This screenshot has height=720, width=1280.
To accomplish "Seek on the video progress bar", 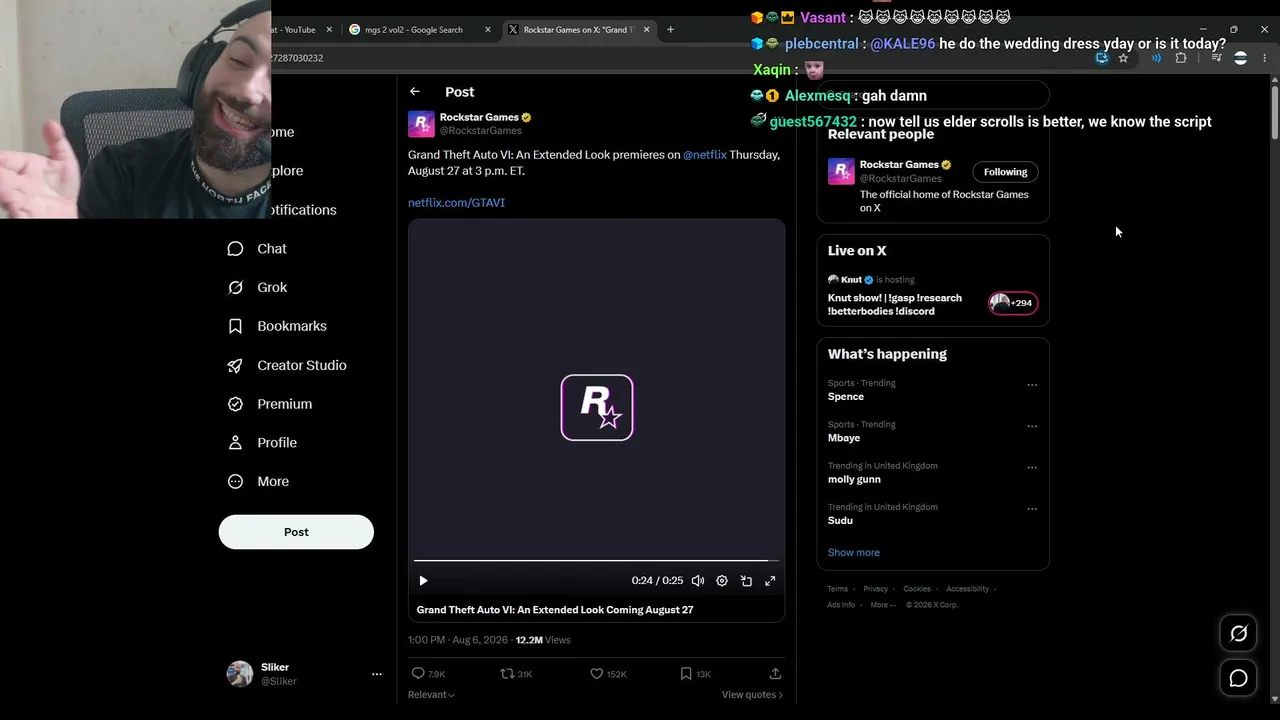I will click(x=597, y=561).
